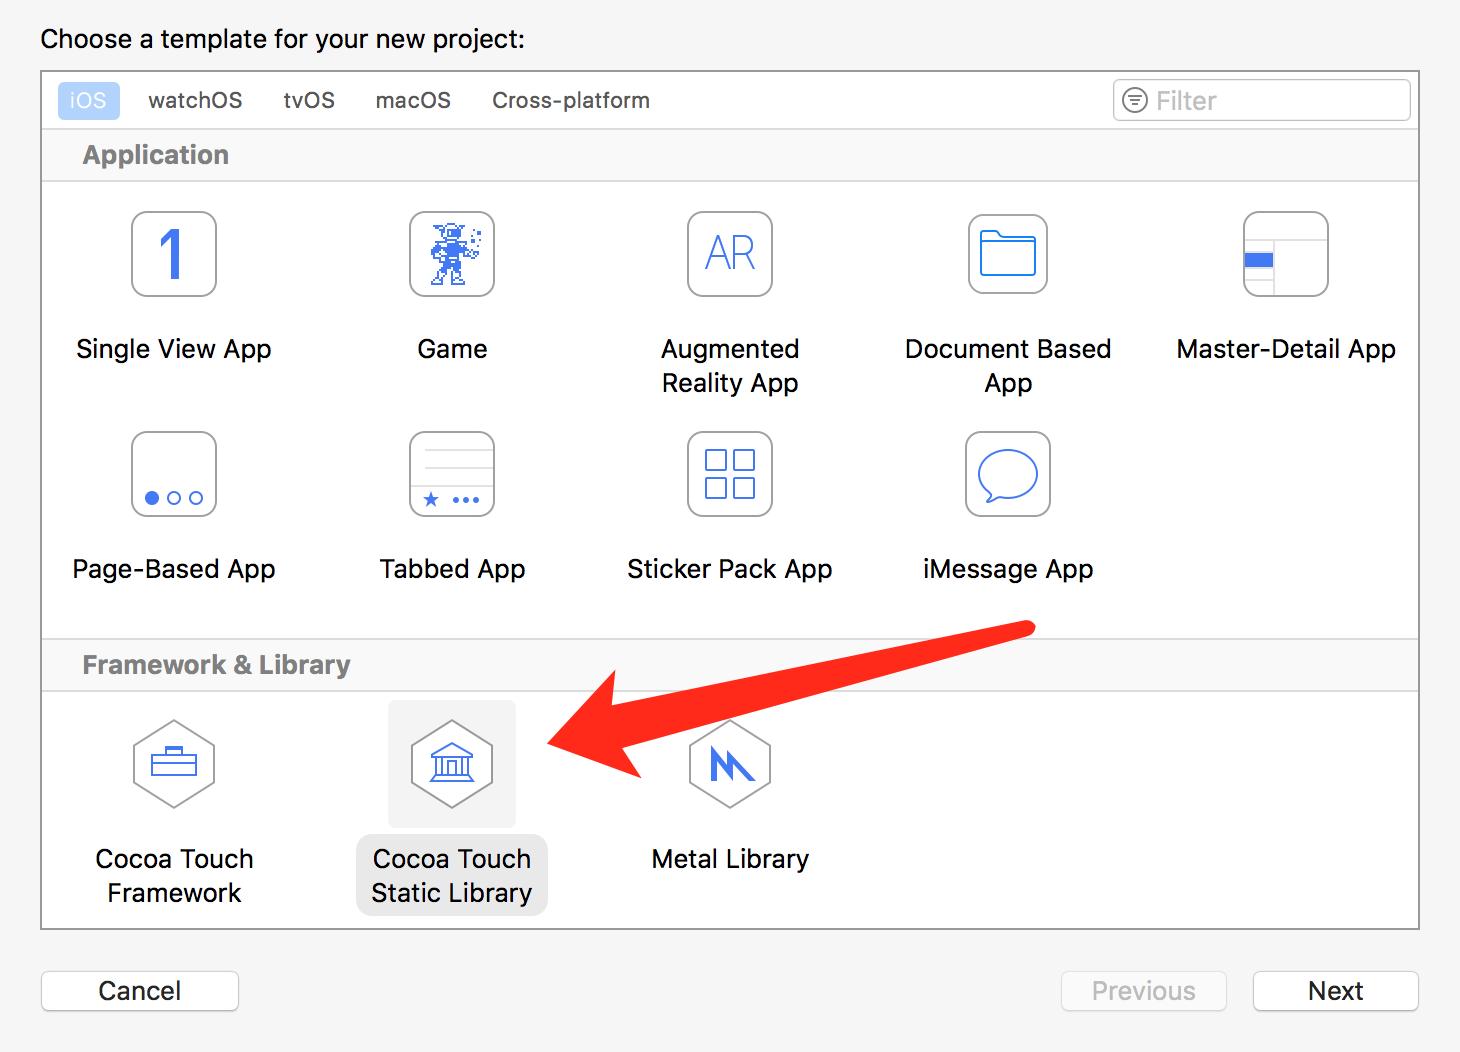Select the Sticker Pack App grid icon
The height and width of the screenshot is (1052, 1460).
tap(730, 474)
